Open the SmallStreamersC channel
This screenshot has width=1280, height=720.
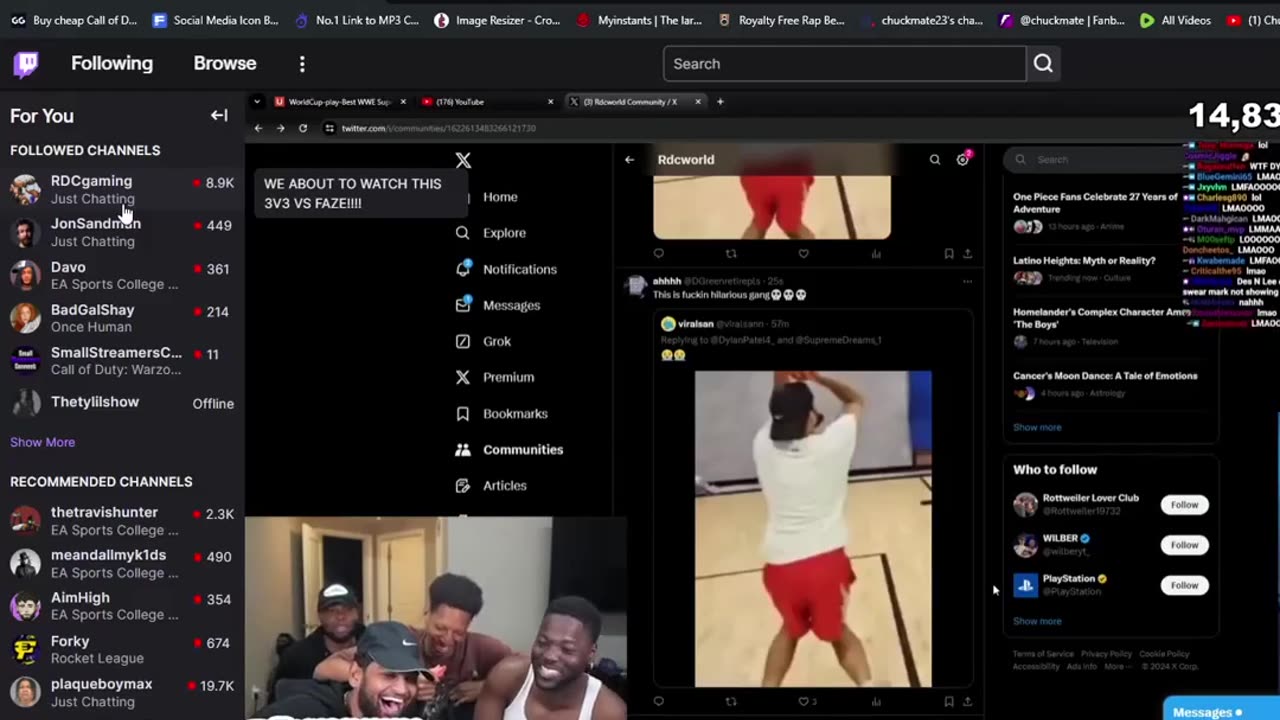point(122,360)
